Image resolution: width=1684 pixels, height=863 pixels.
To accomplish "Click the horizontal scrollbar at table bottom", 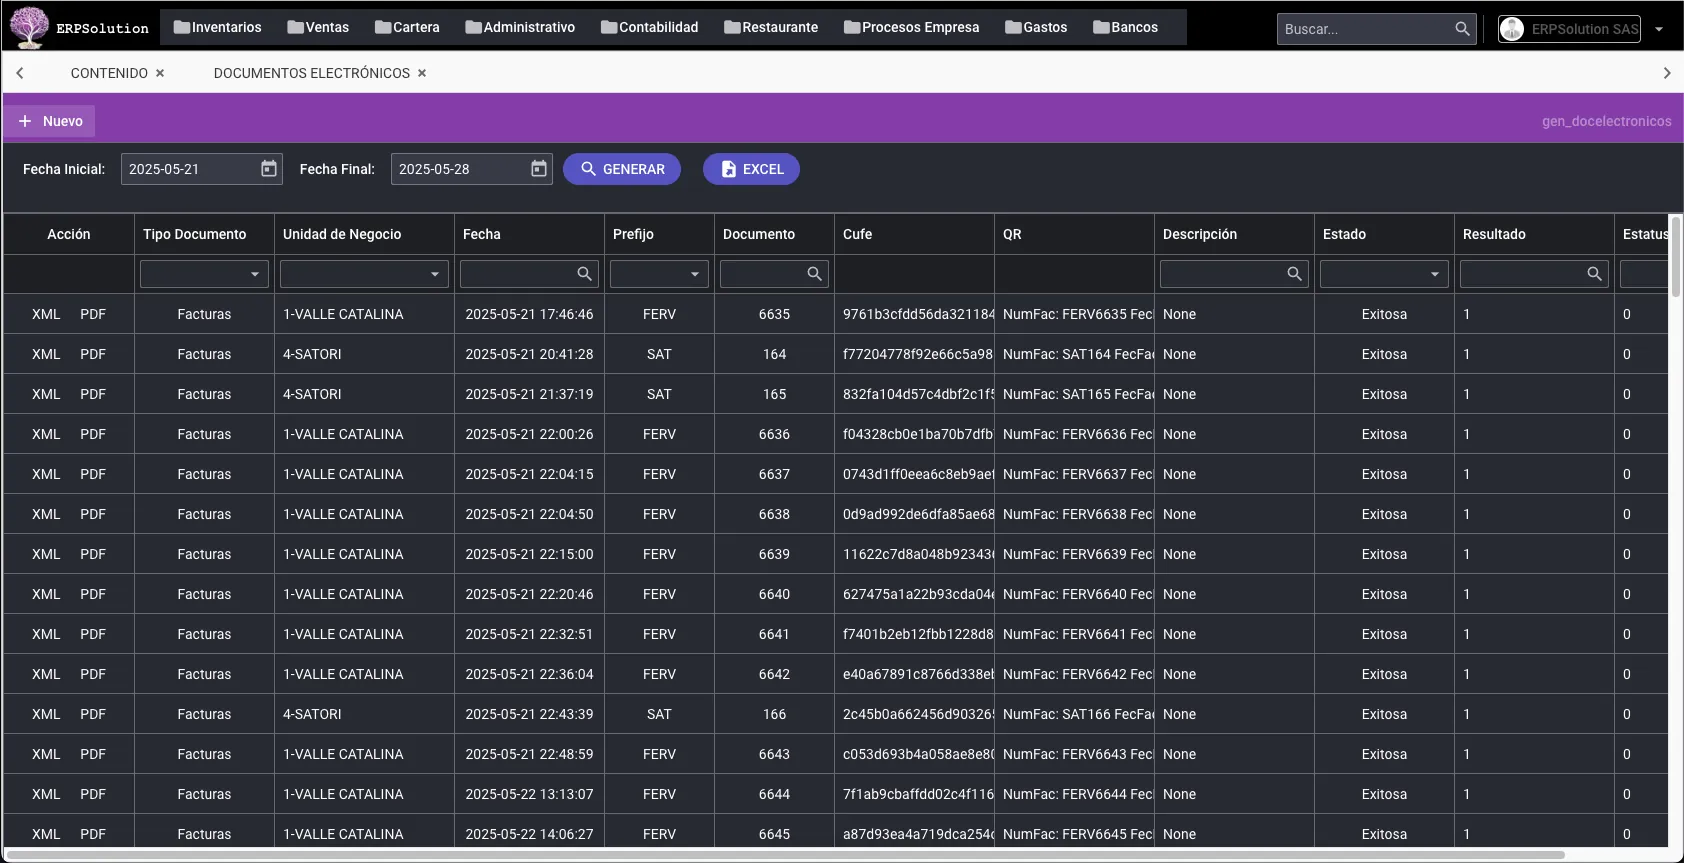I will [x=785, y=855].
